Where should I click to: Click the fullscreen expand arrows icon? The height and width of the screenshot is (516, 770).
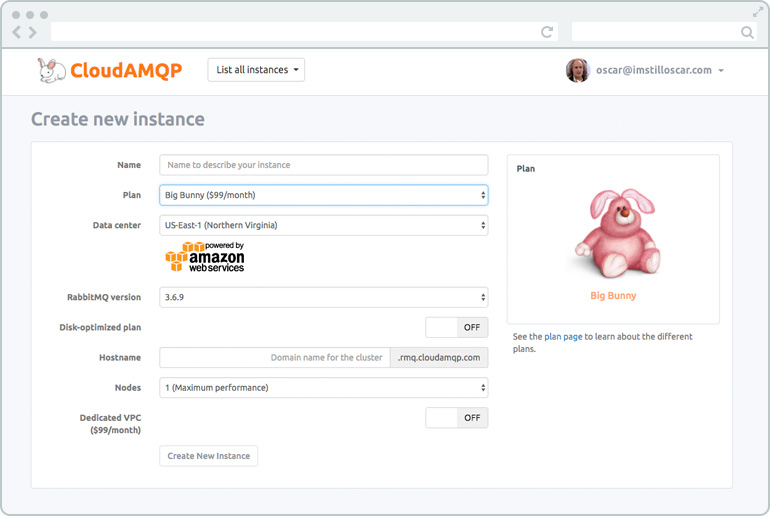click(x=758, y=12)
